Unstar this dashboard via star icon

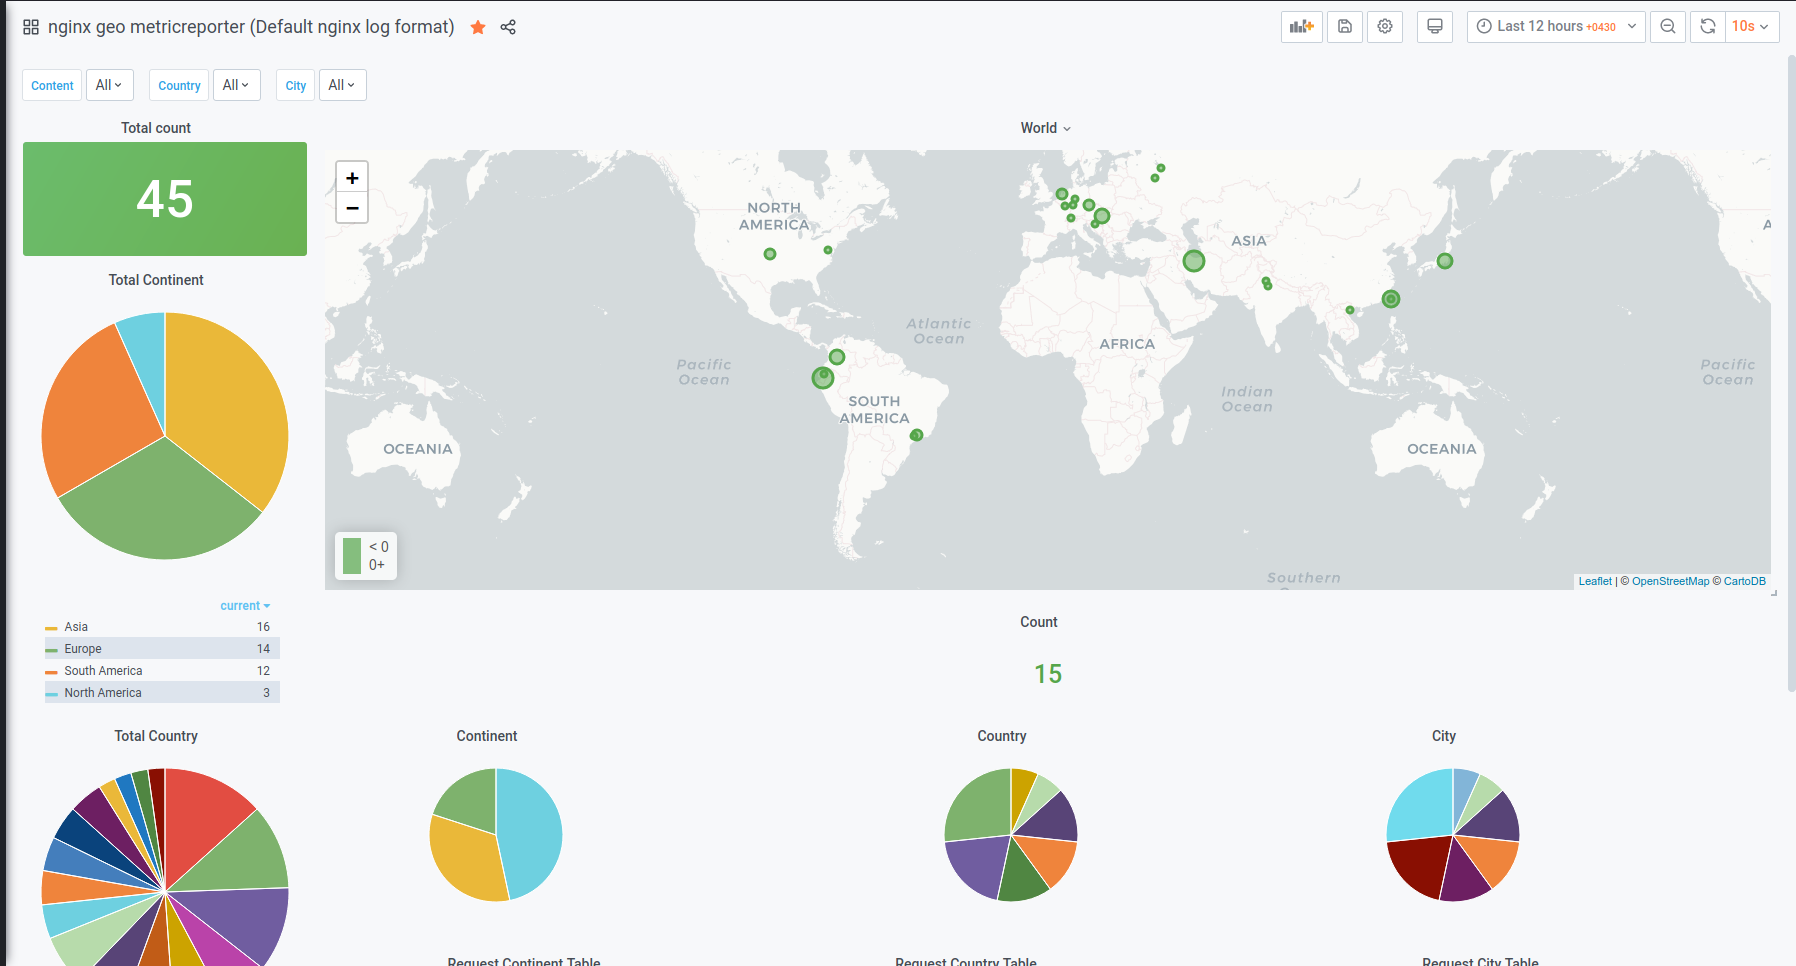[478, 27]
